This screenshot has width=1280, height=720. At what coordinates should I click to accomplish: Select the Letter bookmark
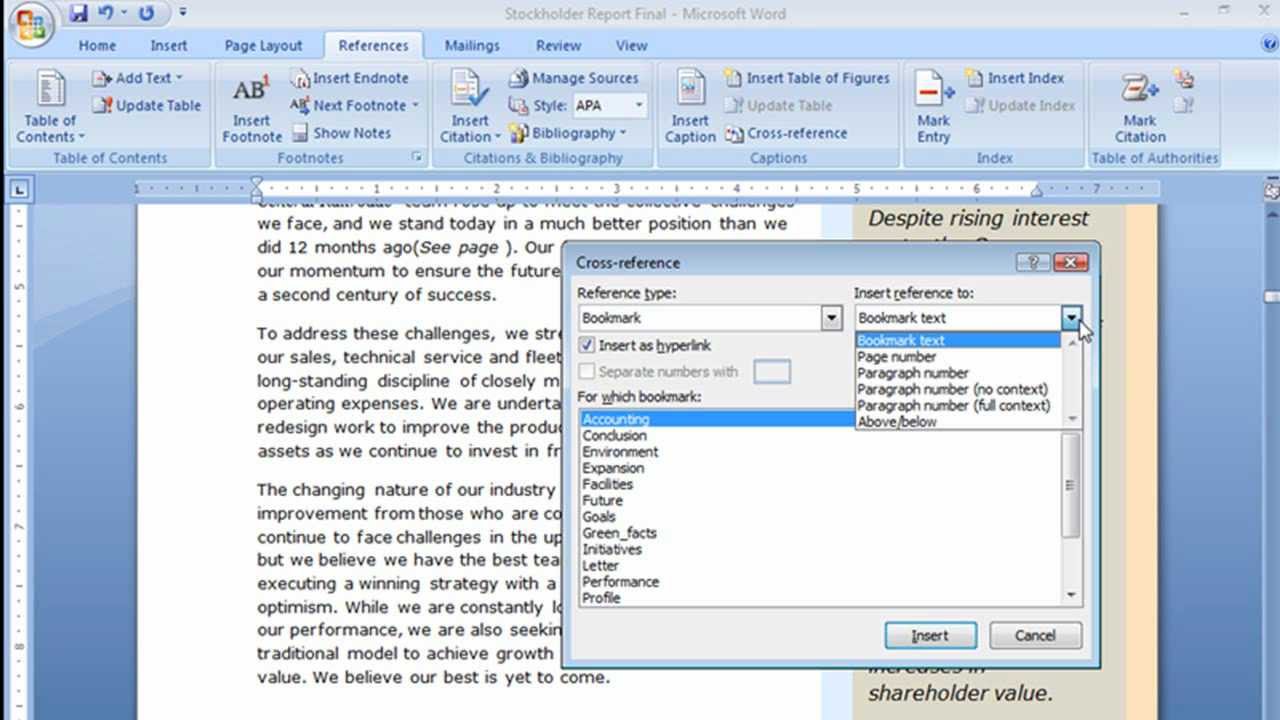click(820, 565)
